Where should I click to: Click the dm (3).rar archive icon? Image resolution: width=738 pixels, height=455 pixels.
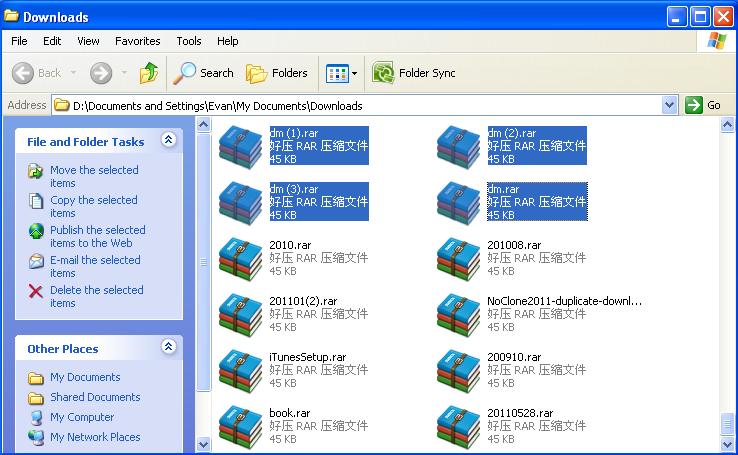tap(241, 203)
